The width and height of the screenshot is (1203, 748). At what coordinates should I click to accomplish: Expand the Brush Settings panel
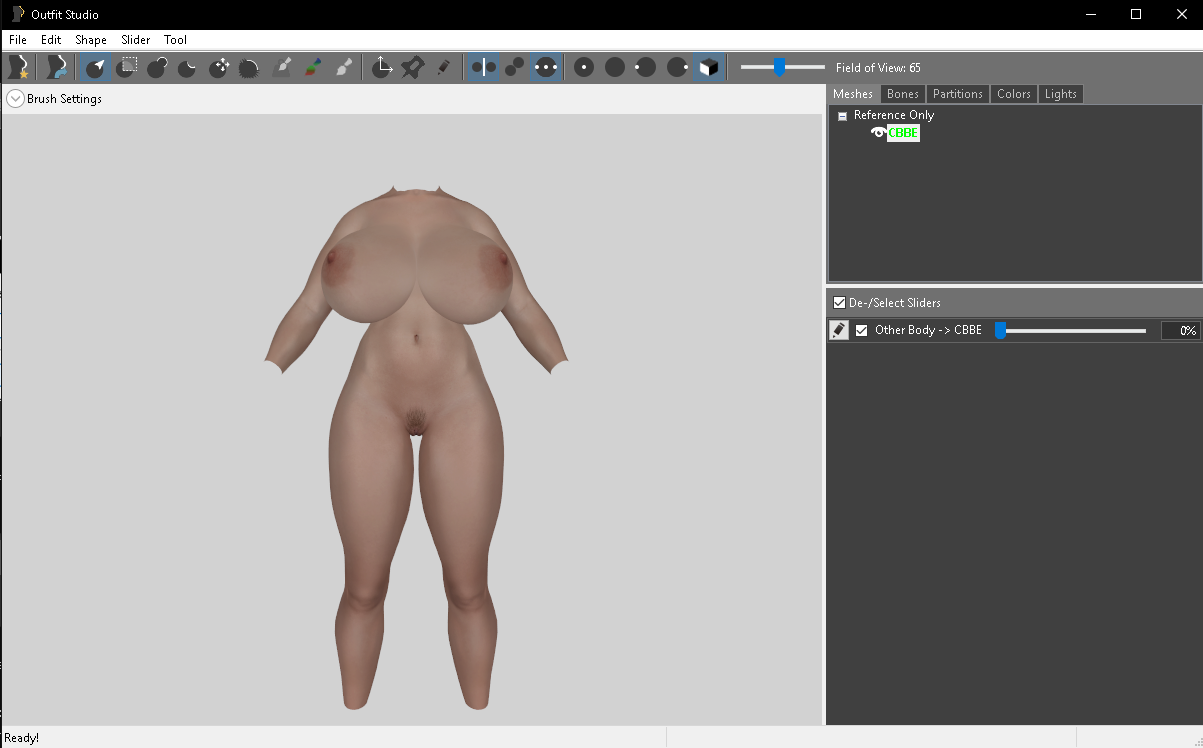(x=15, y=99)
